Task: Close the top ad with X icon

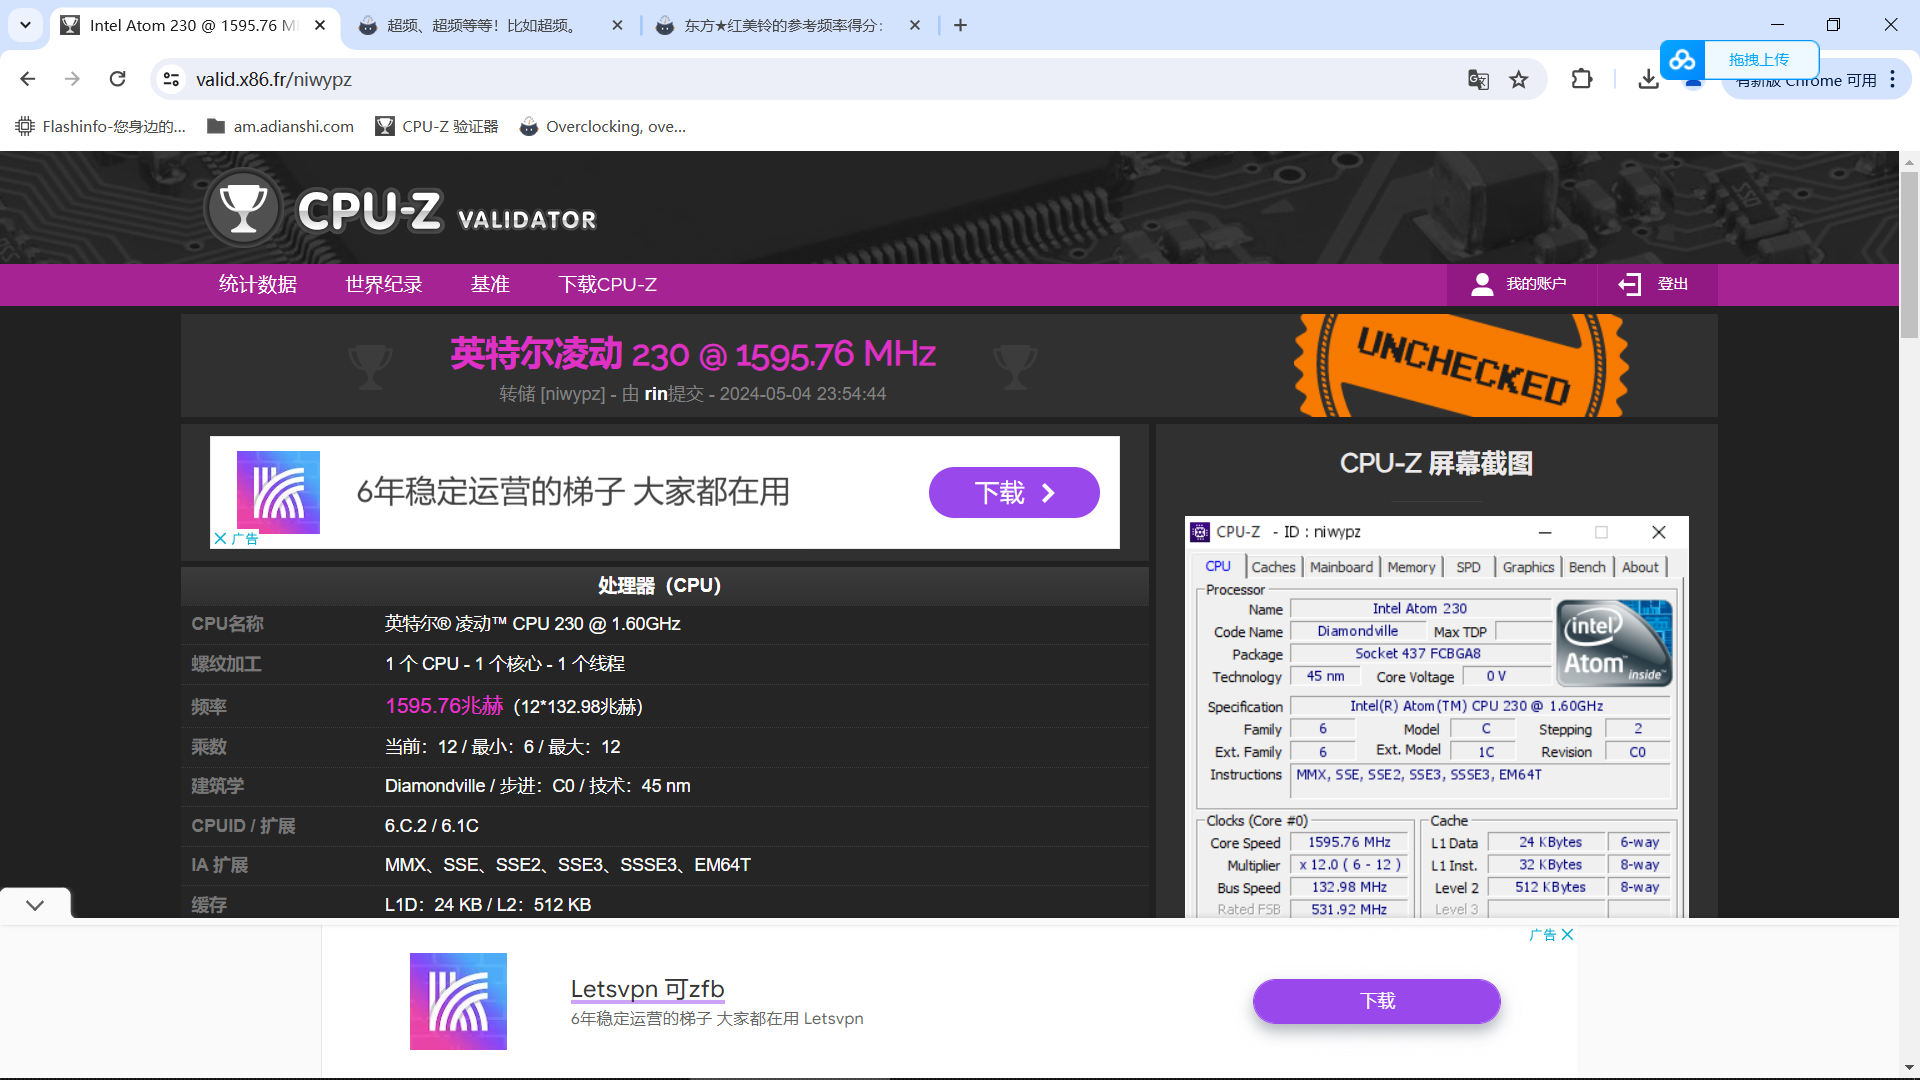Action: pyautogui.click(x=220, y=538)
